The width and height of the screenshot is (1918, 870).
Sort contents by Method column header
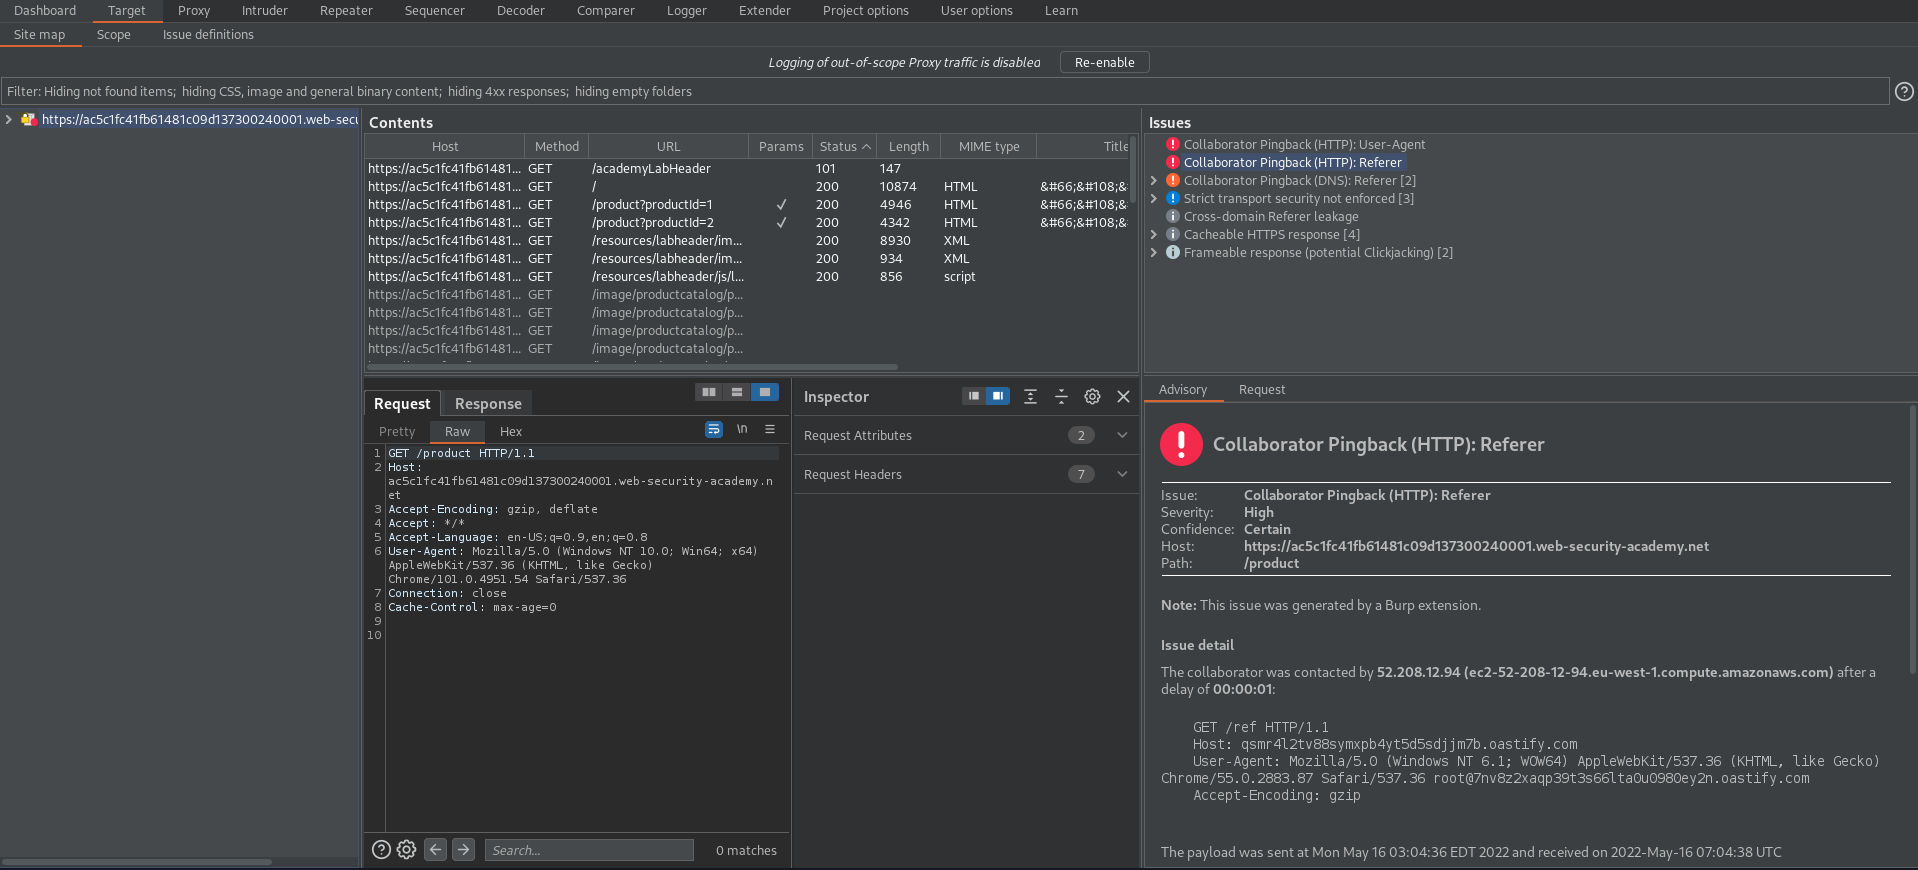click(x=556, y=146)
